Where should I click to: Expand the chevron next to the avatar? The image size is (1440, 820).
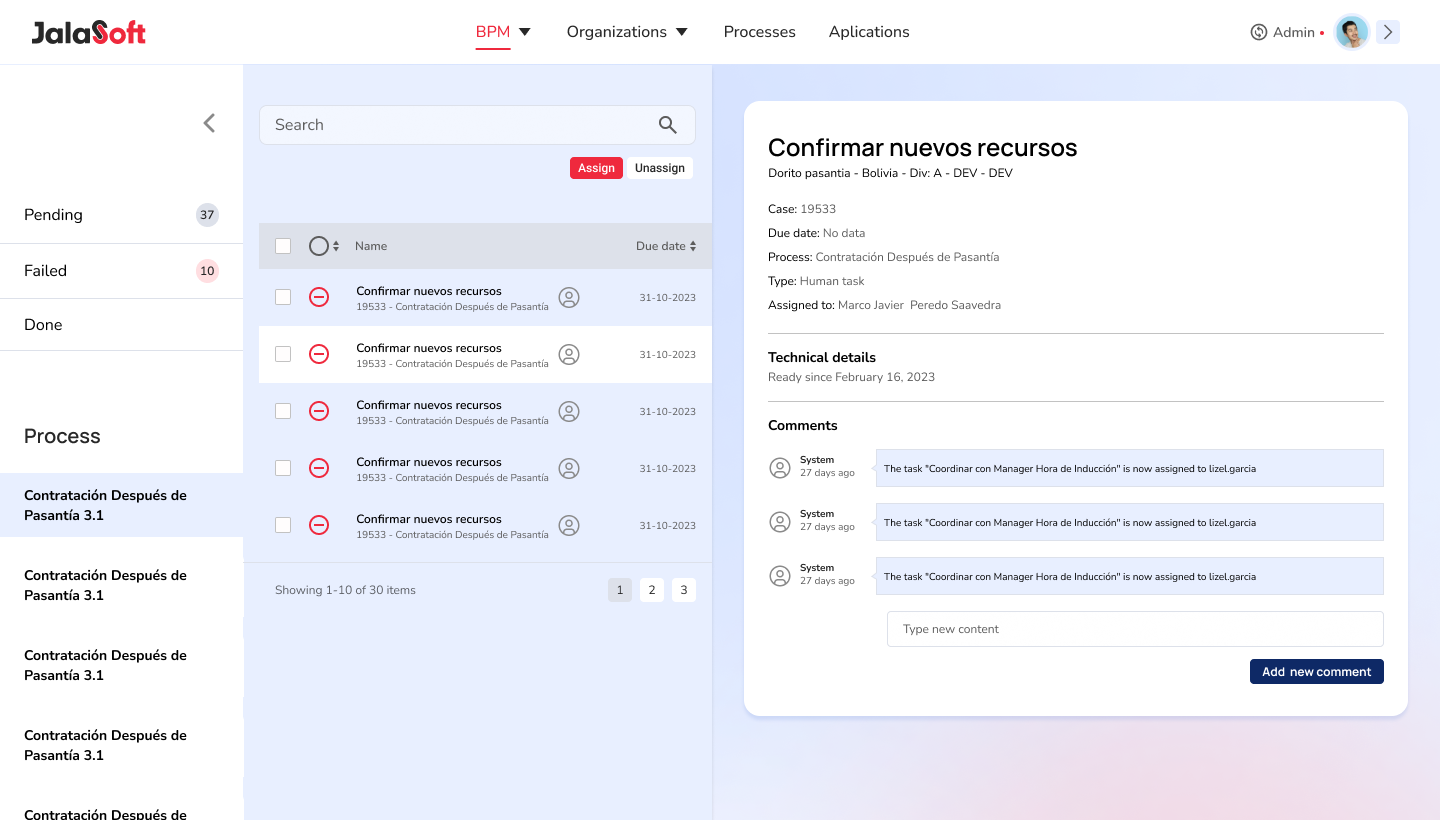(1388, 32)
